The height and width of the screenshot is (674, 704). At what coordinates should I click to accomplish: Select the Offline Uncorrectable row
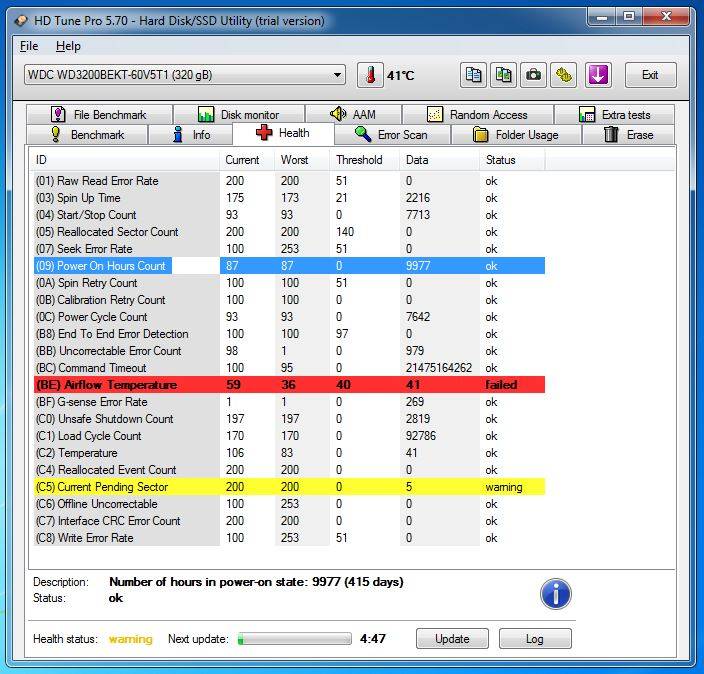coord(290,504)
